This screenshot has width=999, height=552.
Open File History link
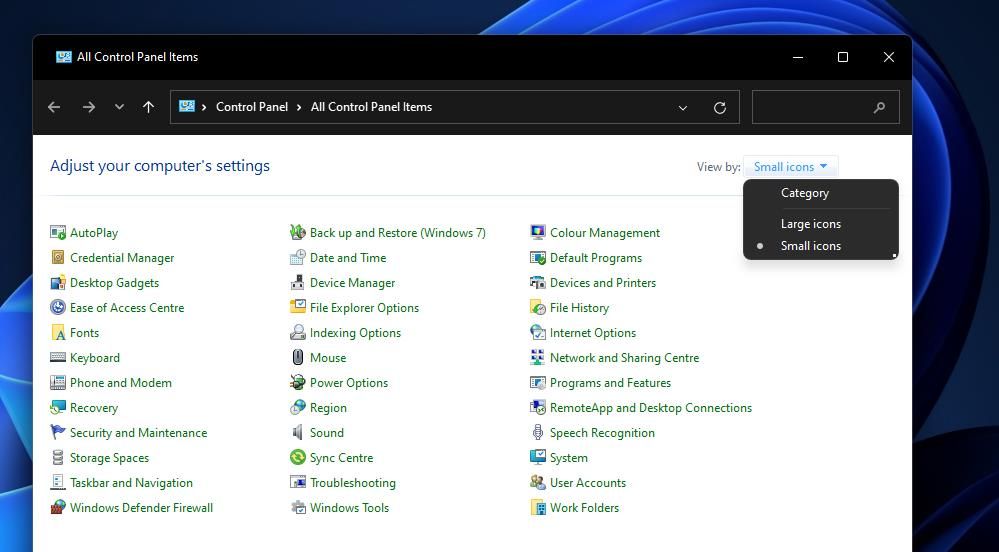click(x=579, y=307)
